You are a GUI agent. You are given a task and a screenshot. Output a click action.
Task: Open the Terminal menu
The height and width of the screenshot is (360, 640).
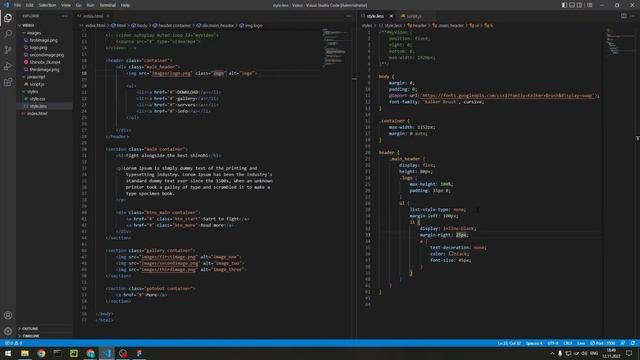(x=108, y=5)
